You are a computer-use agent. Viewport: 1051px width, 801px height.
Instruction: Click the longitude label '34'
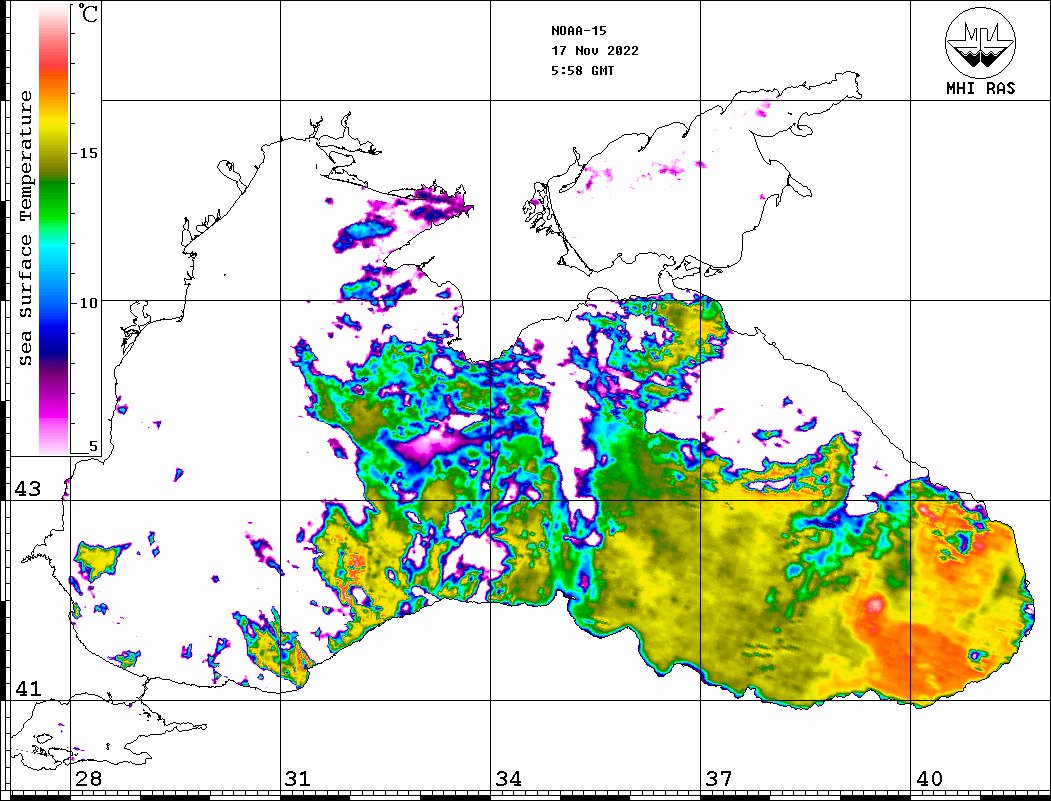(x=508, y=778)
